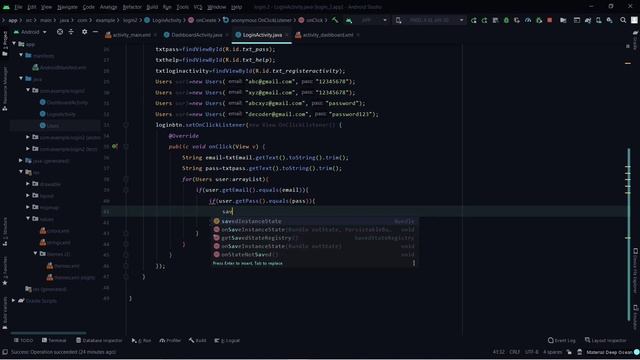Close the LoginActivity.java tab

(x=287, y=35)
